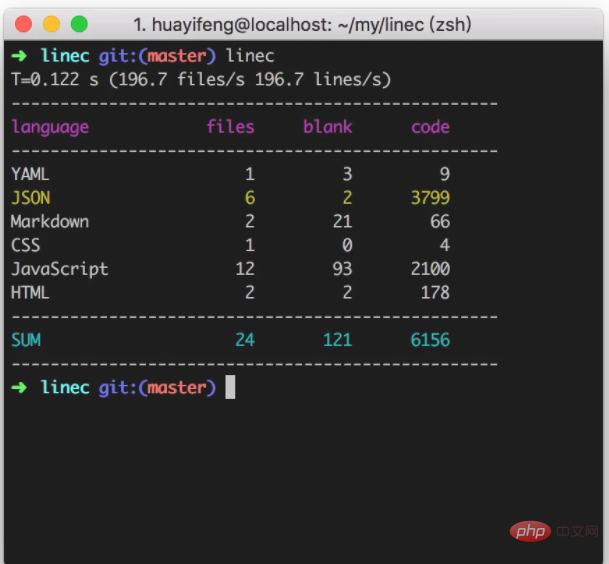Click the green maximize window button
The width and height of the screenshot is (609, 564).
tap(78, 23)
